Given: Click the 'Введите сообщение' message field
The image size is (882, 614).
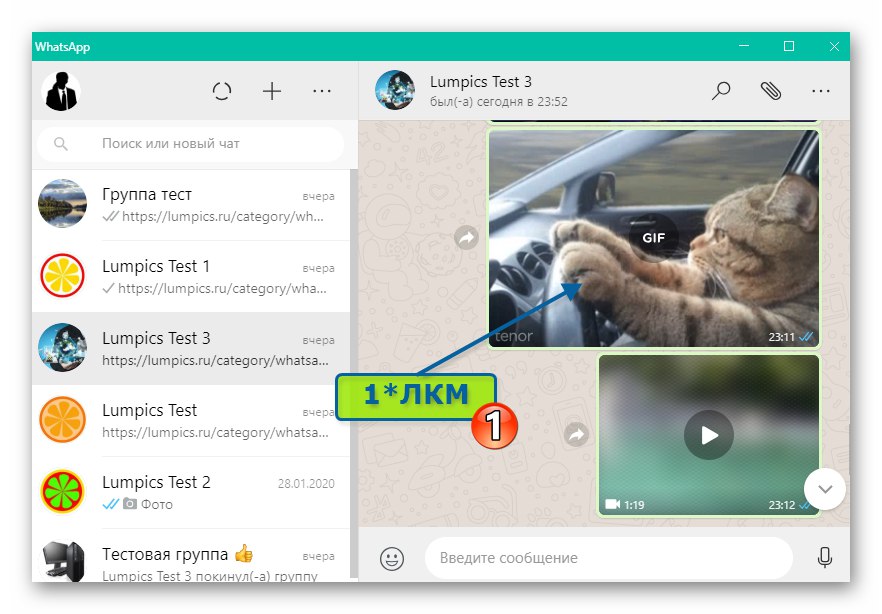Looking at the screenshot, I should (609, 558).
